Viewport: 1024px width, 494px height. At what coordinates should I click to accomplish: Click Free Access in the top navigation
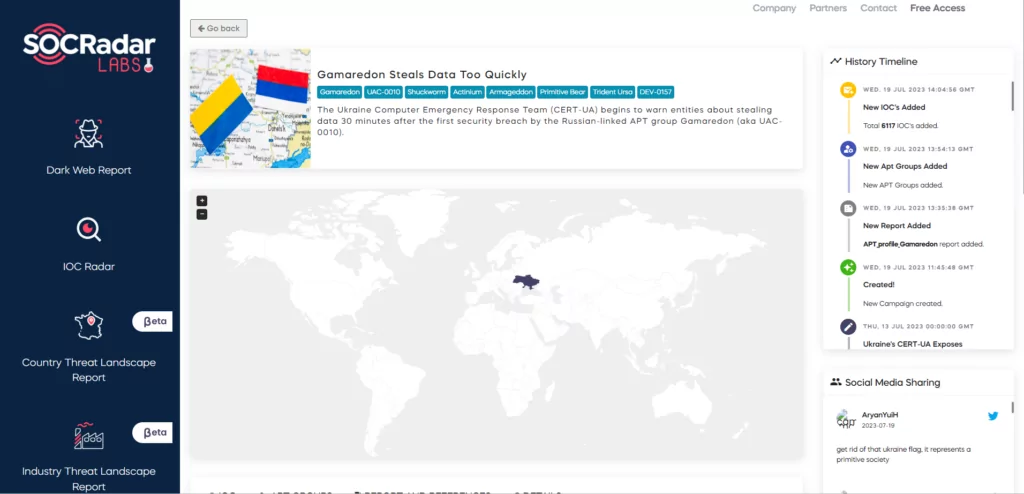(x=937, y=8)
